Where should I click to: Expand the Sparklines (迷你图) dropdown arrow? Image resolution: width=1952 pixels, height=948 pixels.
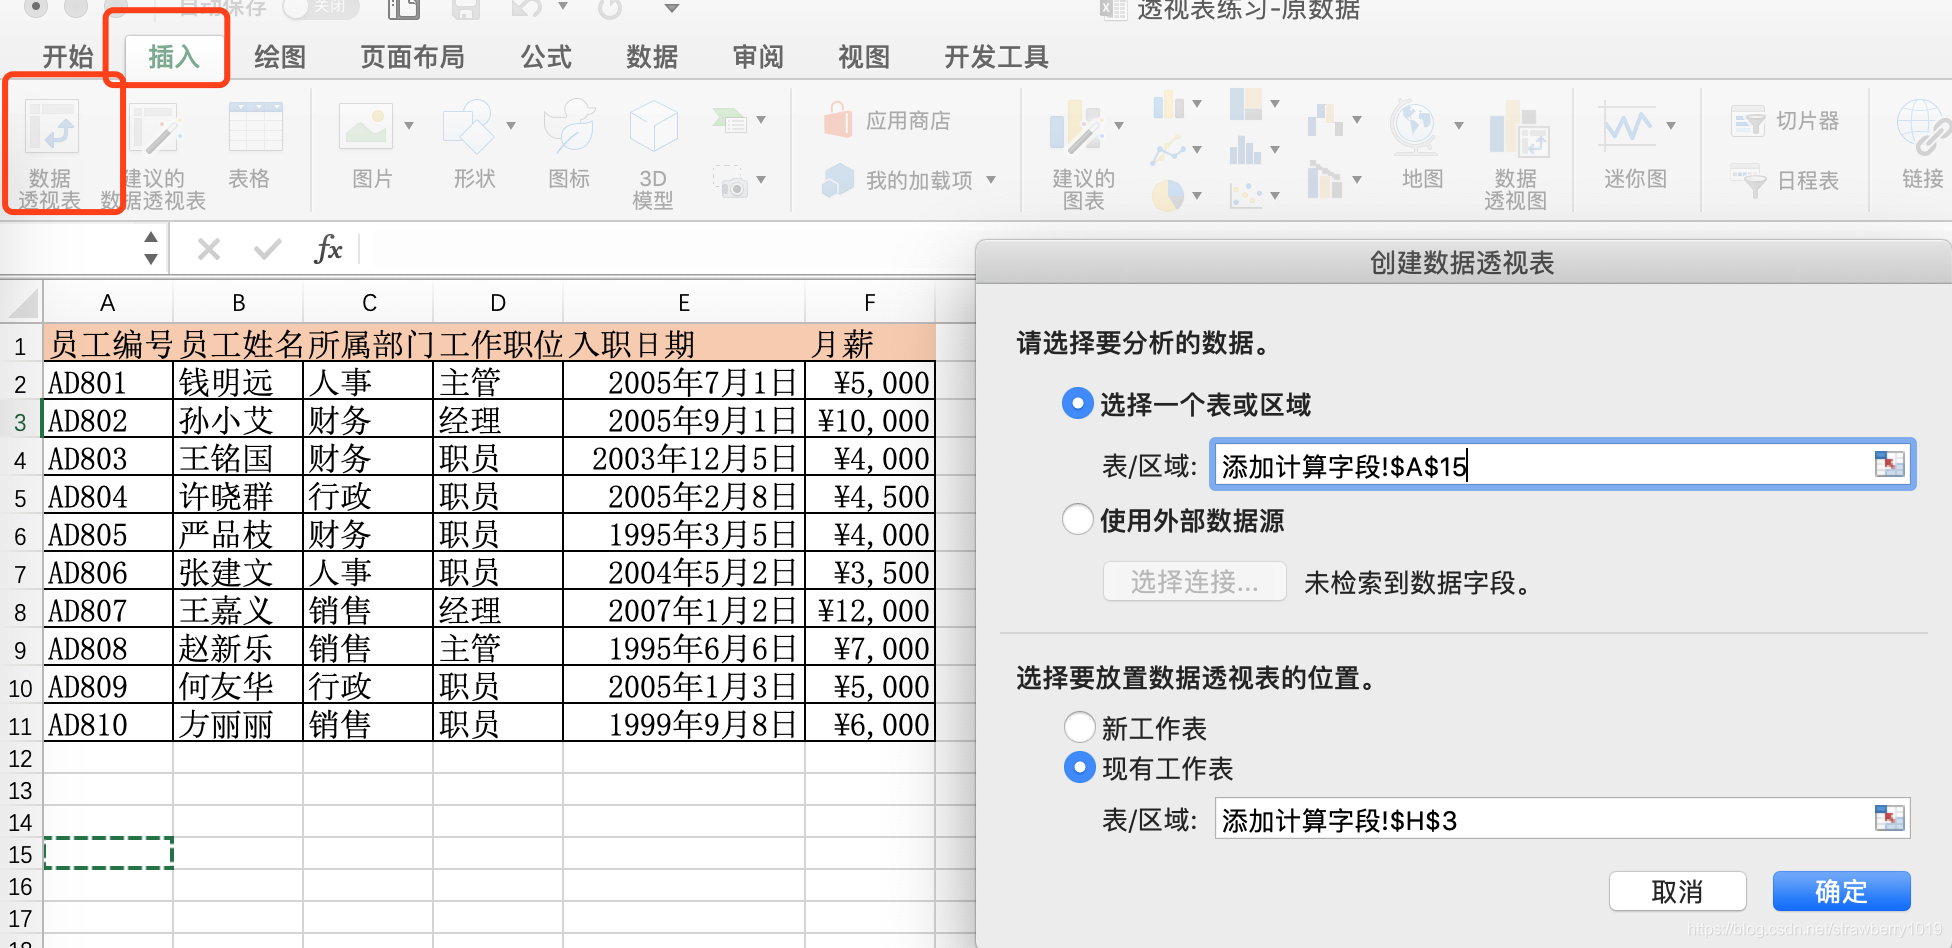(x=1671, y=126)
